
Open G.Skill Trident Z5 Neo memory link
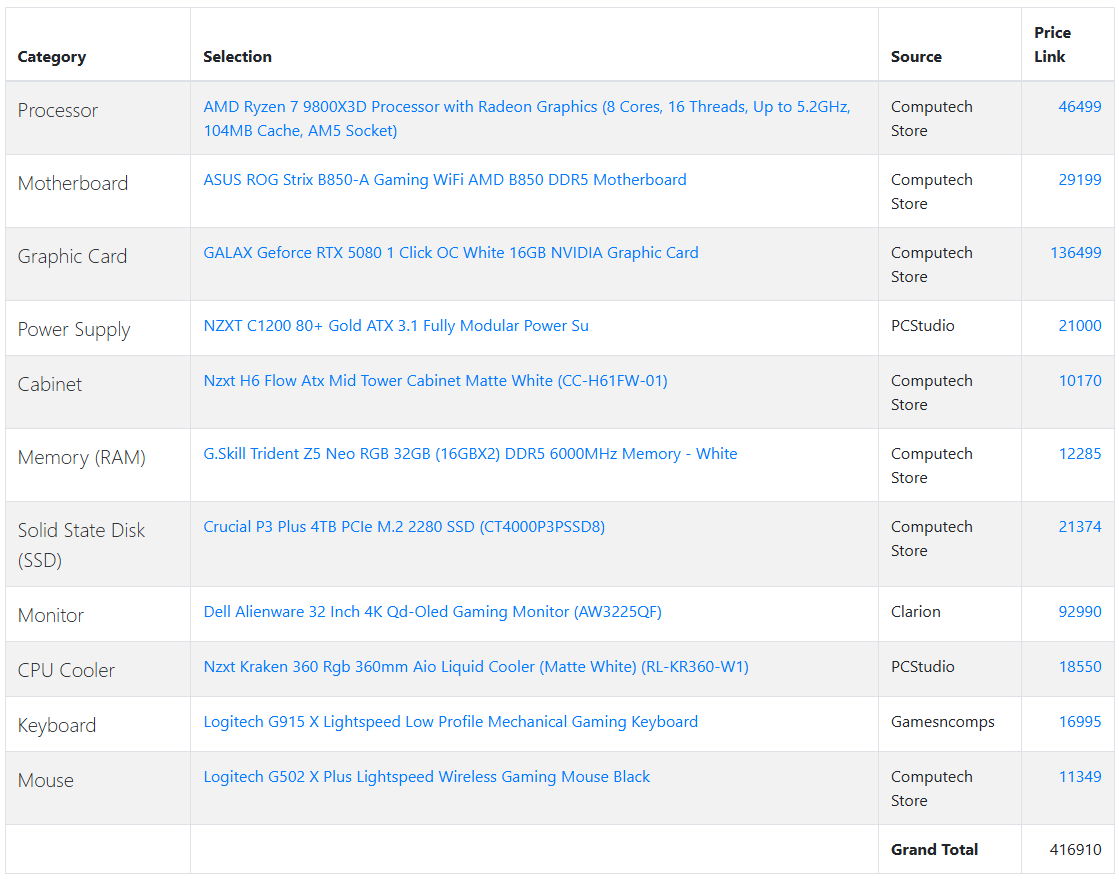pos(470,454)
